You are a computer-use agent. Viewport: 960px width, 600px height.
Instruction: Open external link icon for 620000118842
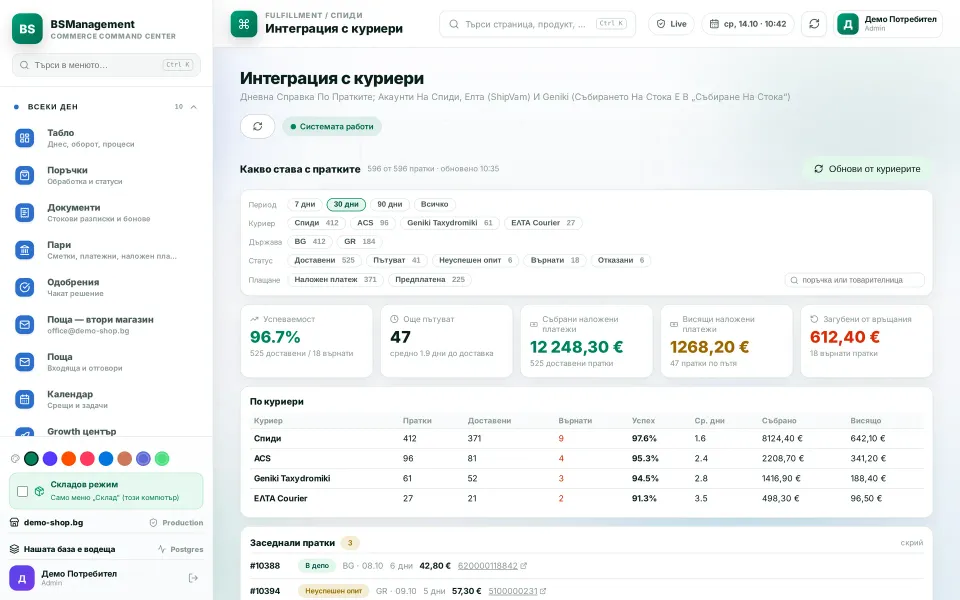click(523, 566)
